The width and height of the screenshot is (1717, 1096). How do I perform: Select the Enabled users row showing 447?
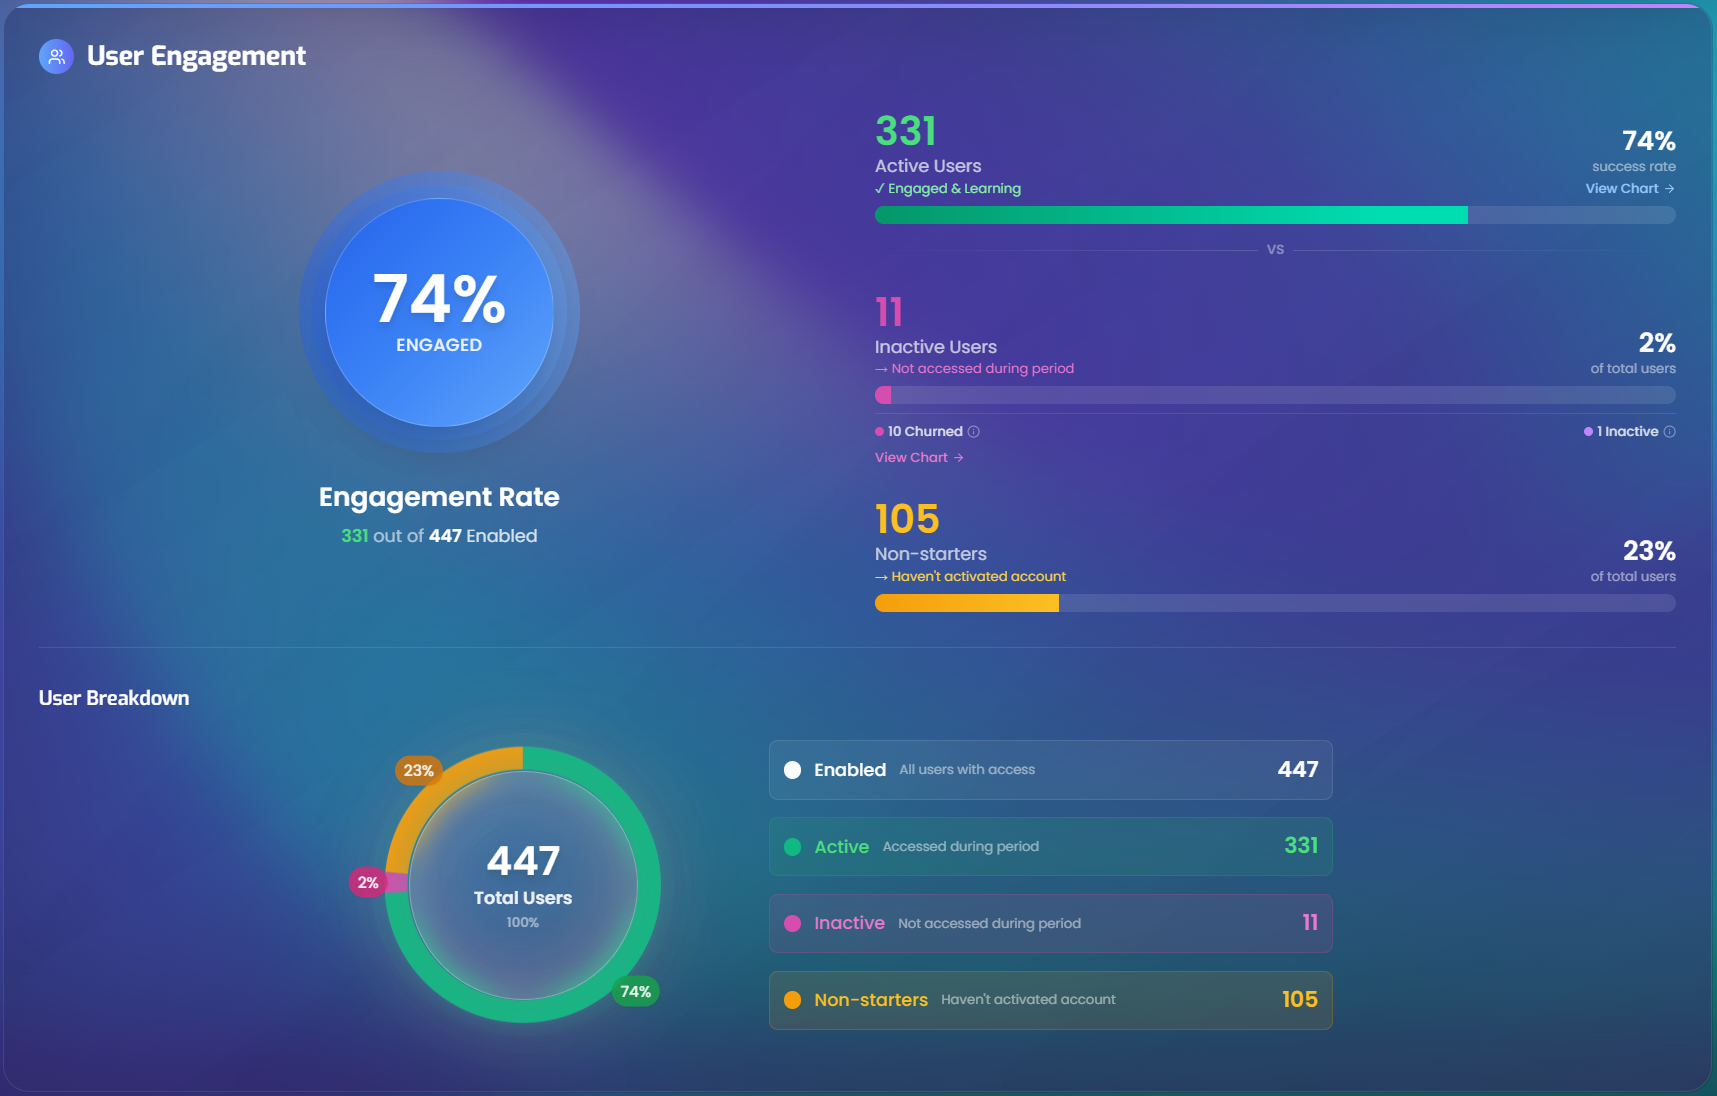1051,770
